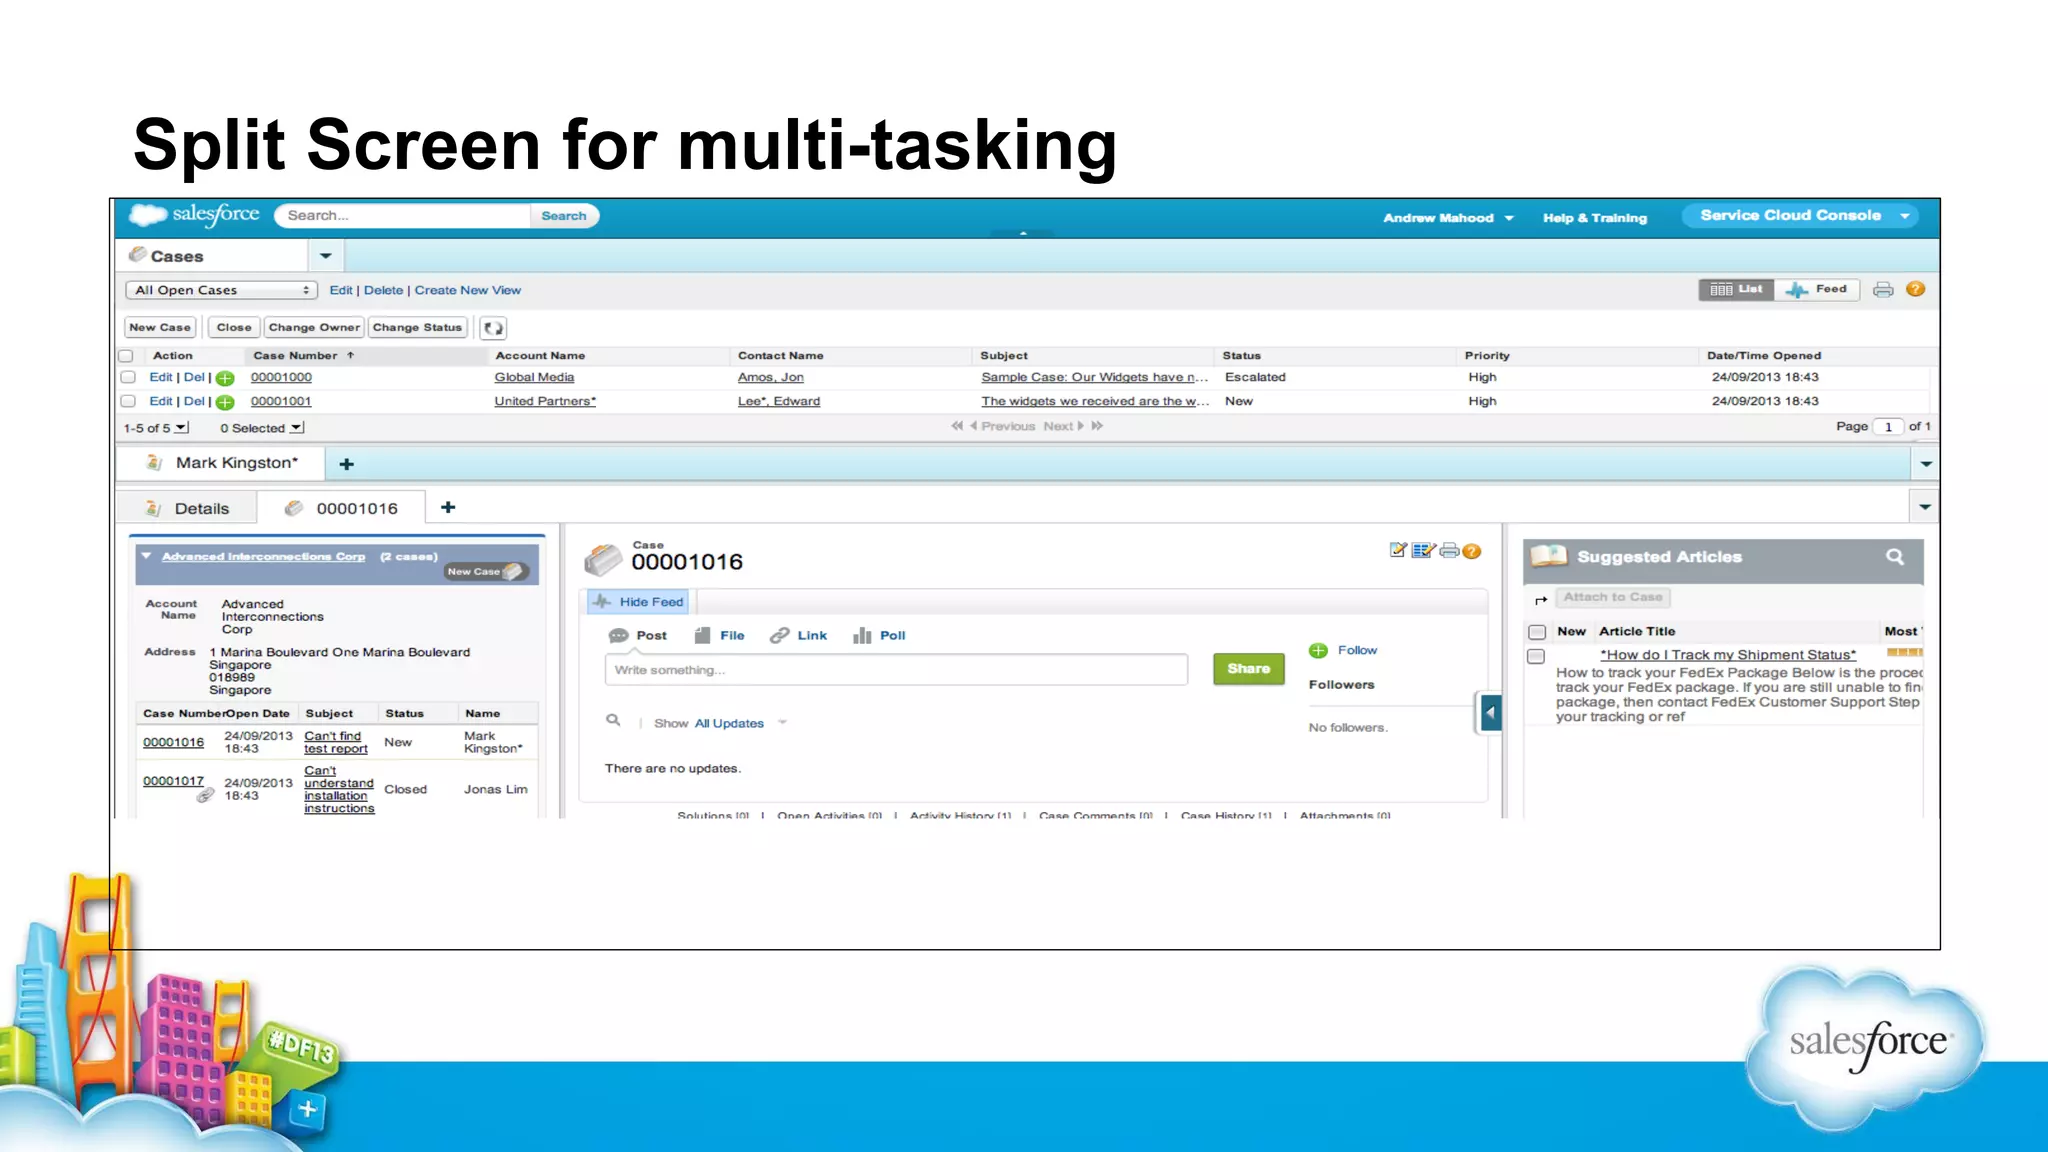Select the File icon in the feed publisher
Viewport: 2048px width, 1152px height.
703,636
